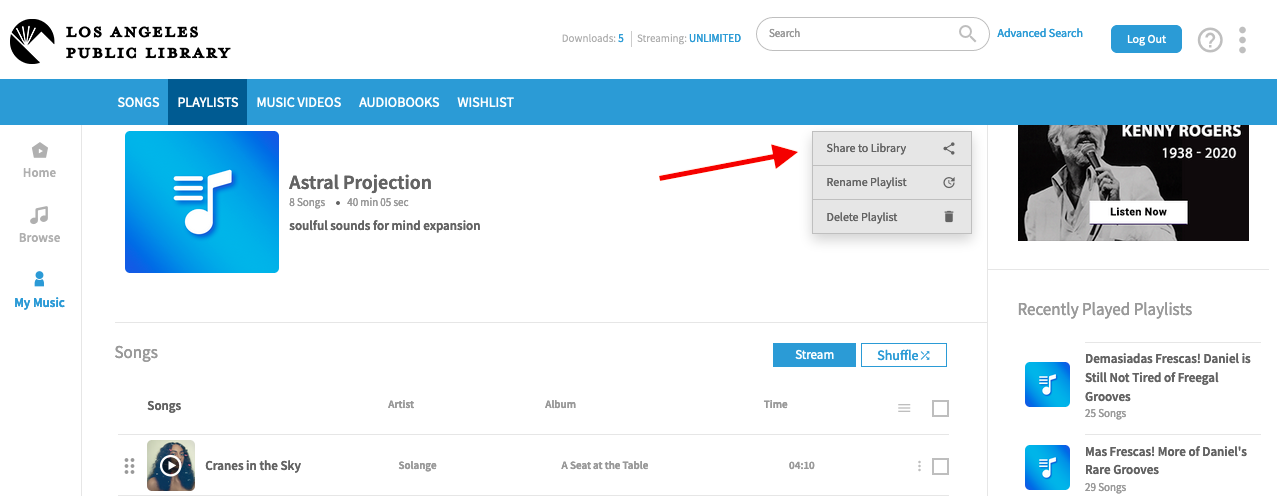Check the Cranes in the Sky checkbox

point(940,466)
